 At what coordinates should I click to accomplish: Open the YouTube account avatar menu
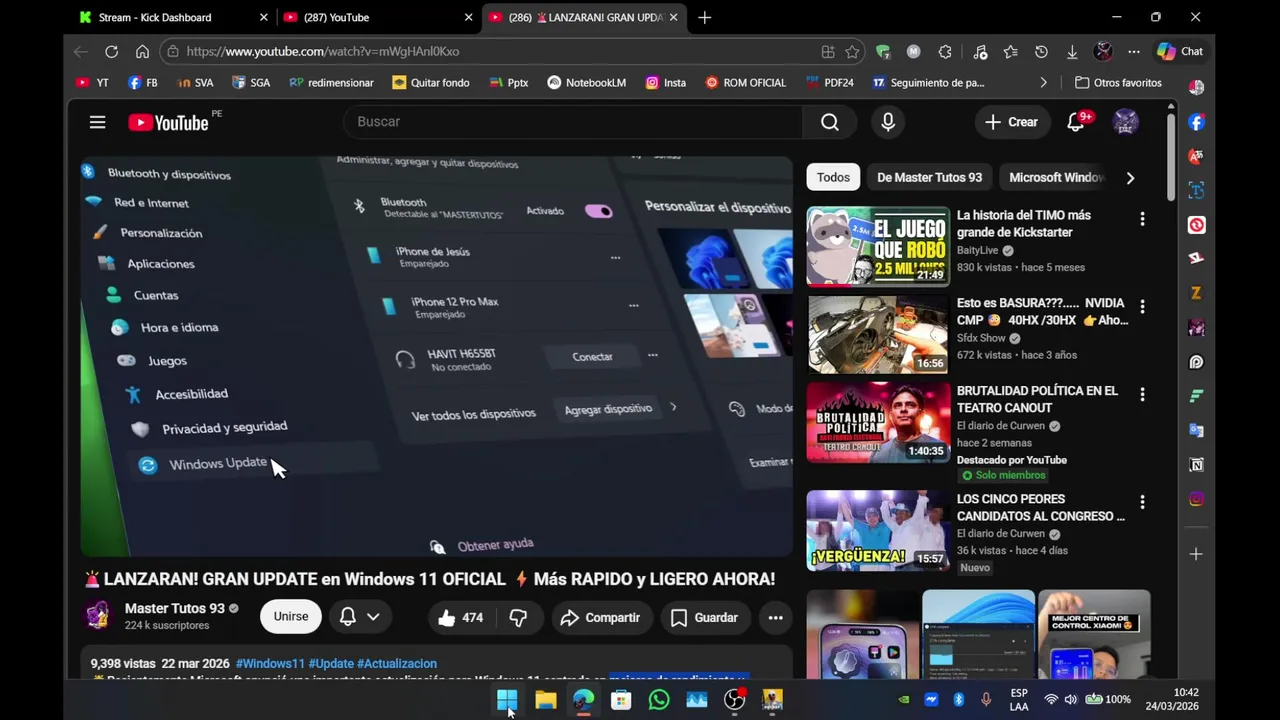(1126, 122)
